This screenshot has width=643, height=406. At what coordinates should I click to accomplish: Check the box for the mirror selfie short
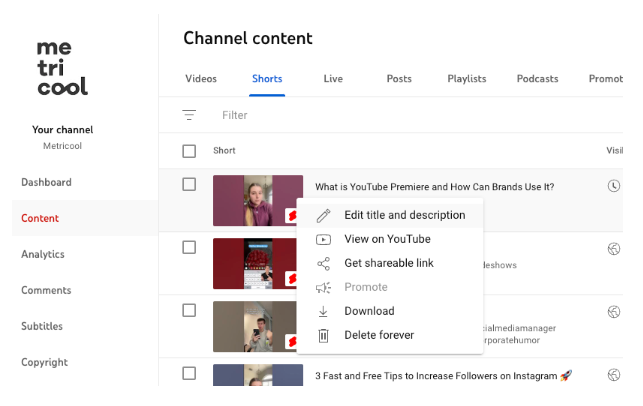(189, 310)
